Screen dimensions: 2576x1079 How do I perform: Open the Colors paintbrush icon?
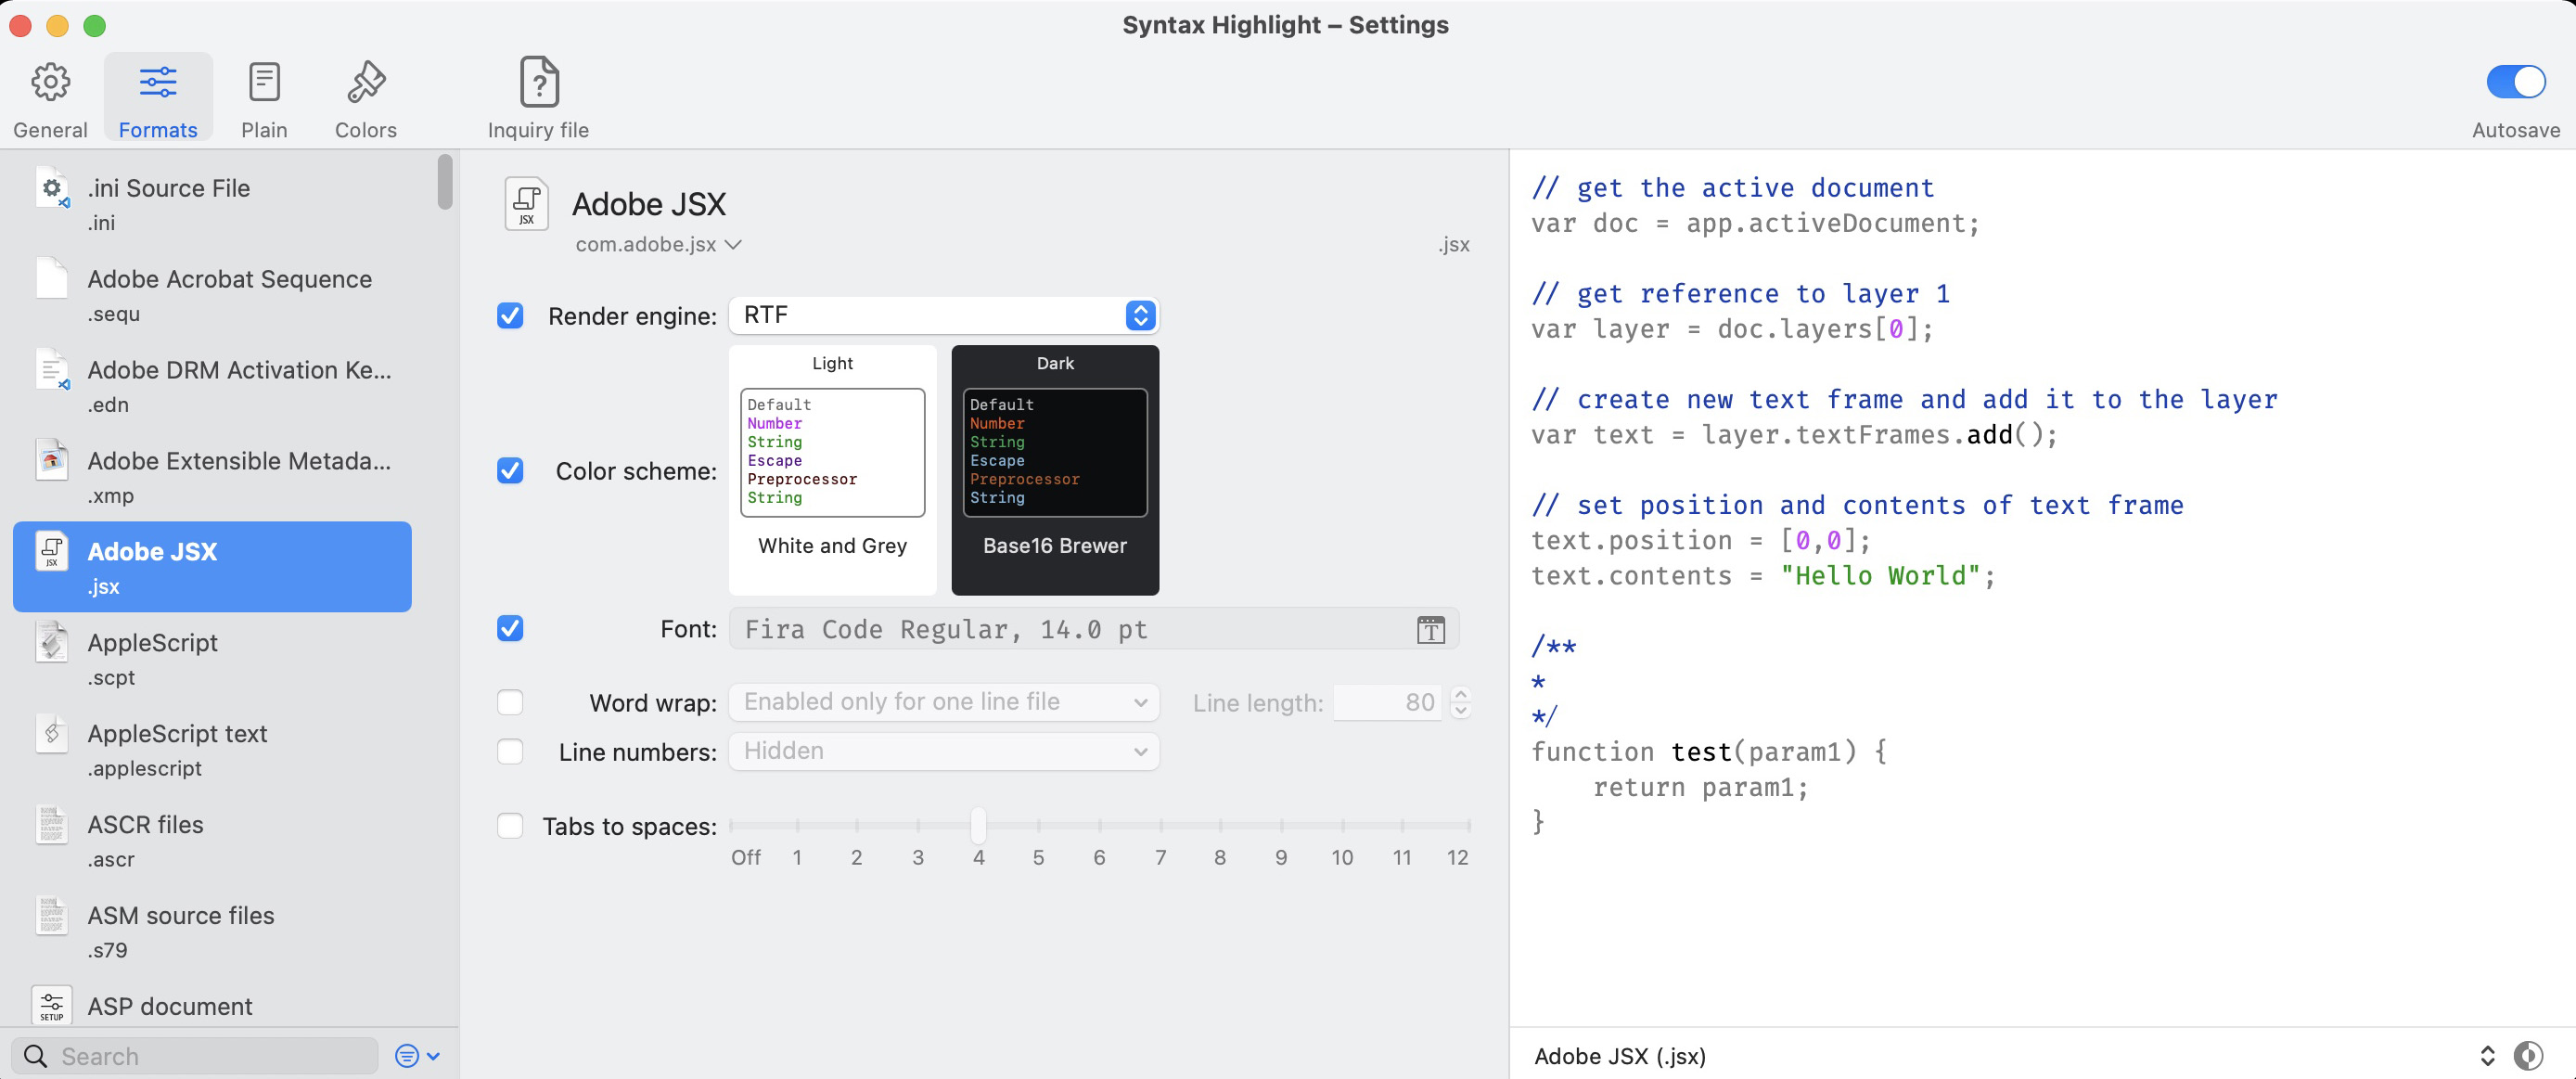click(366, 82)
